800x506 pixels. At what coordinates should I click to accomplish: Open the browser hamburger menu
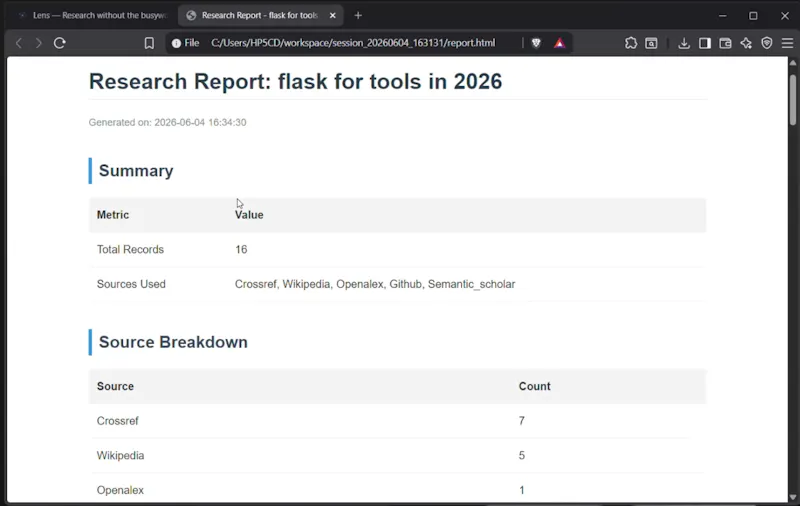(787, 43)
